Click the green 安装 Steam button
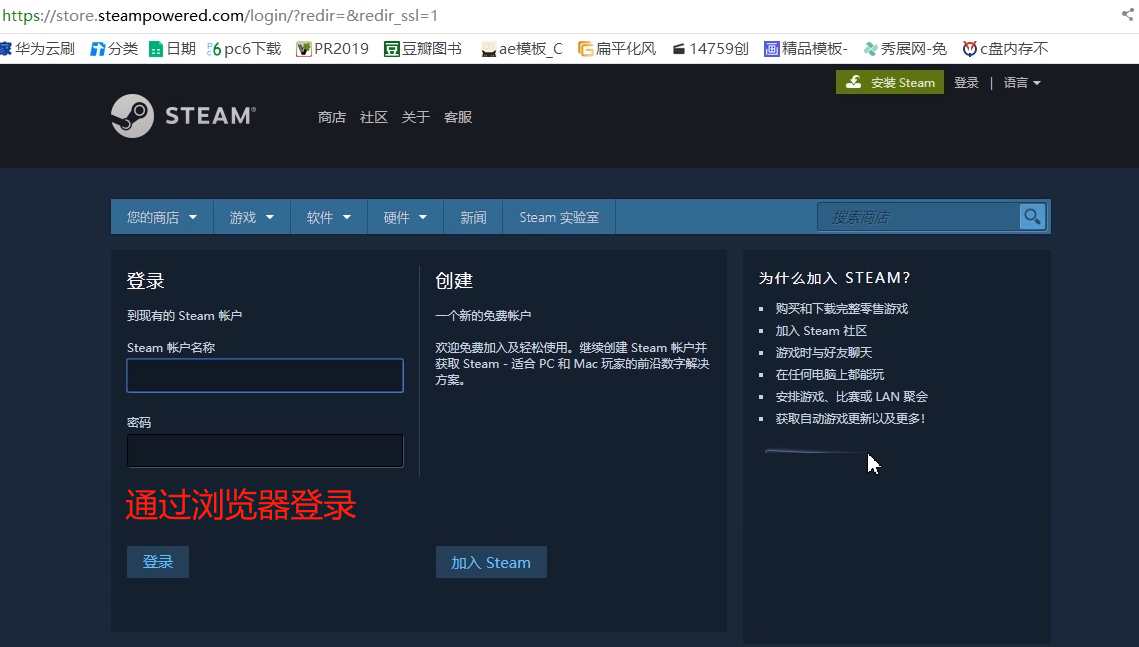 point(889,82)
